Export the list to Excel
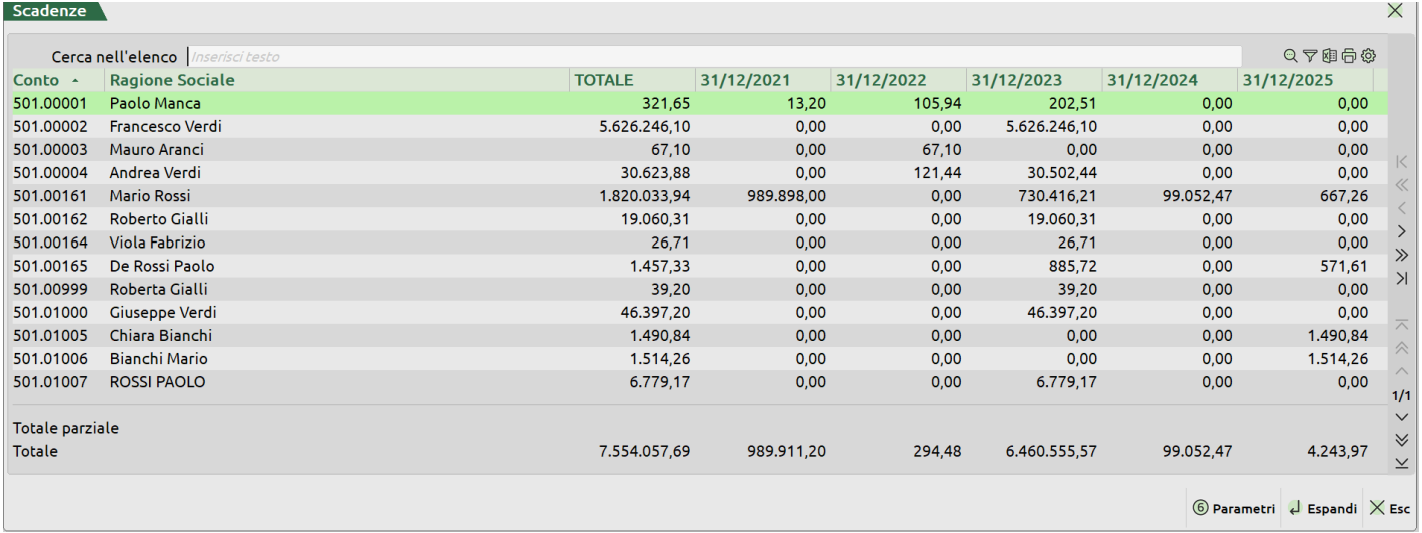This screenshot has width=1422, height=533. [x=1329, y=56]
